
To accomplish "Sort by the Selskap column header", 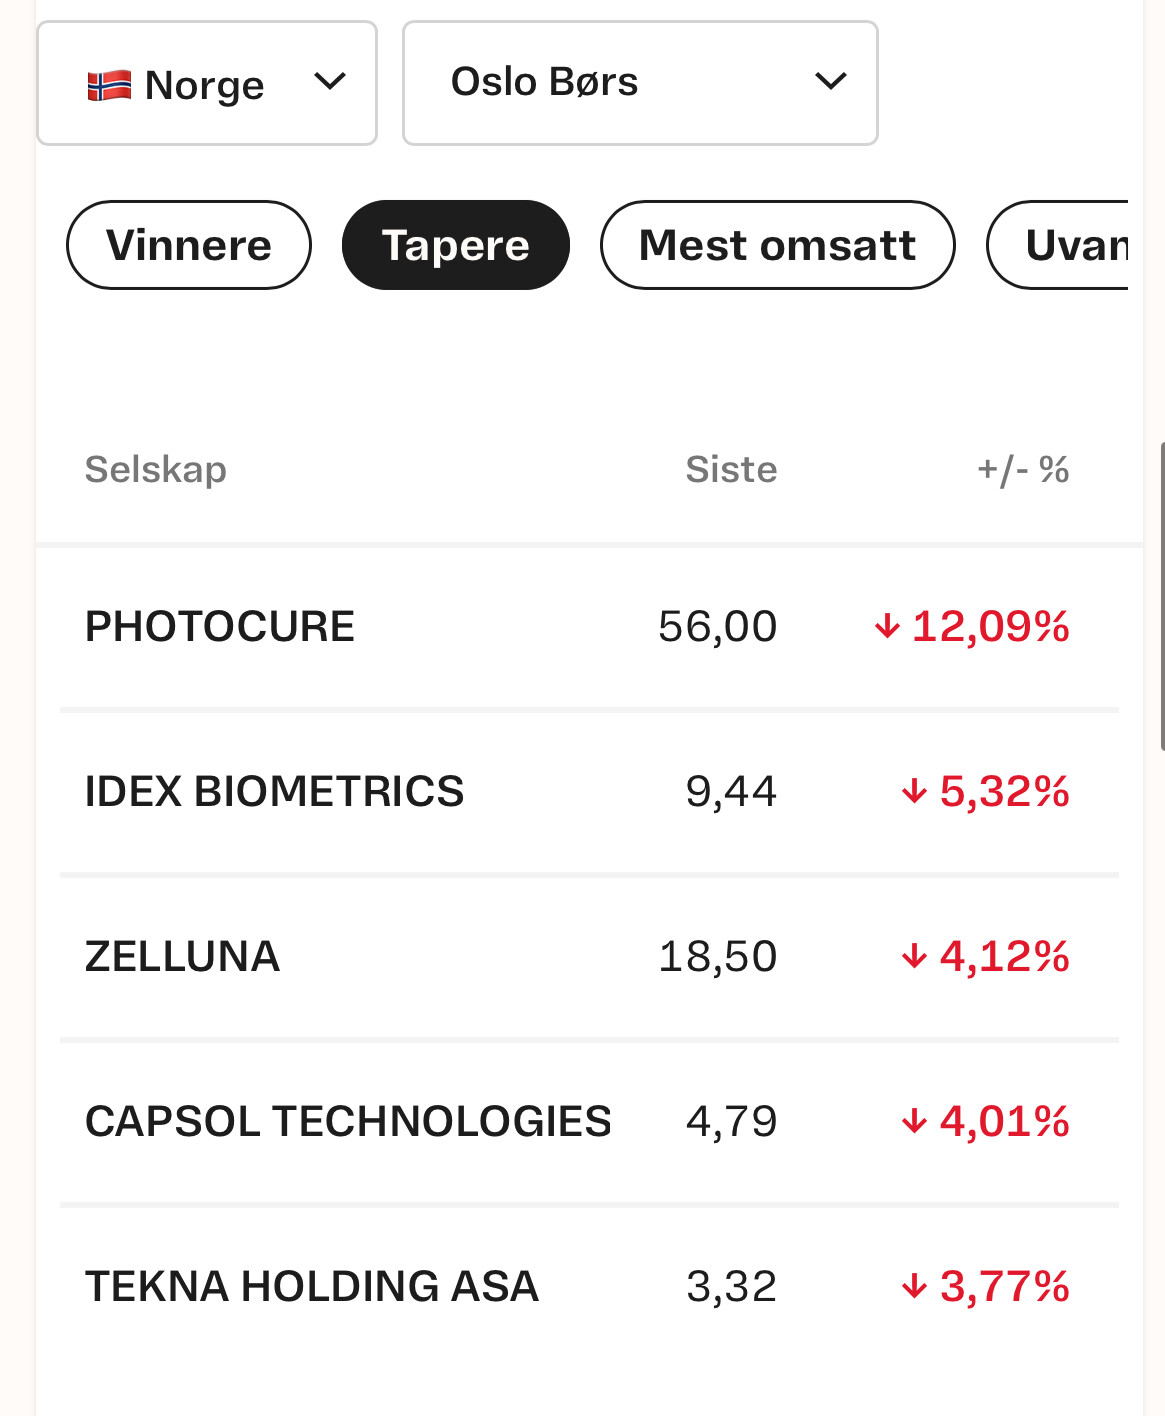I will coord(156,469).
